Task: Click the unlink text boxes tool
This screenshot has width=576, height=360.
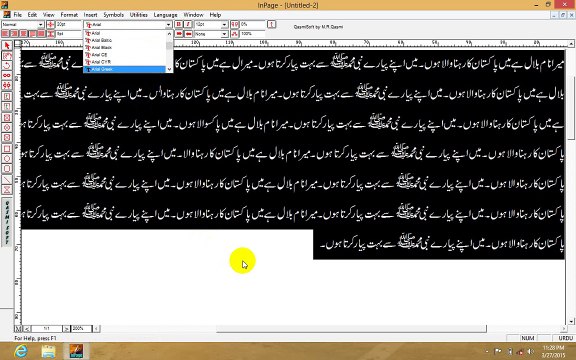Action: coord(7,86)
